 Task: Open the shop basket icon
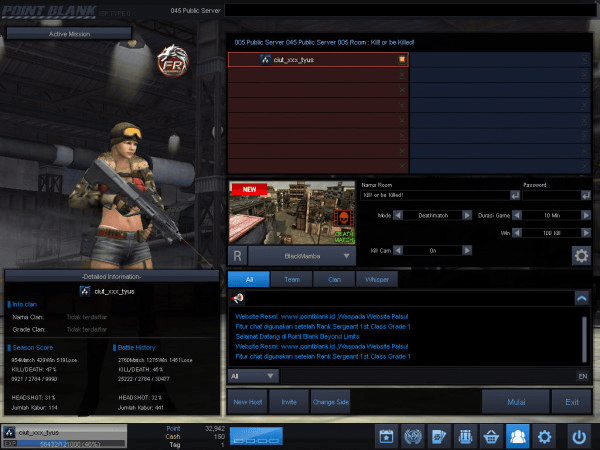[x=491, y=436]
